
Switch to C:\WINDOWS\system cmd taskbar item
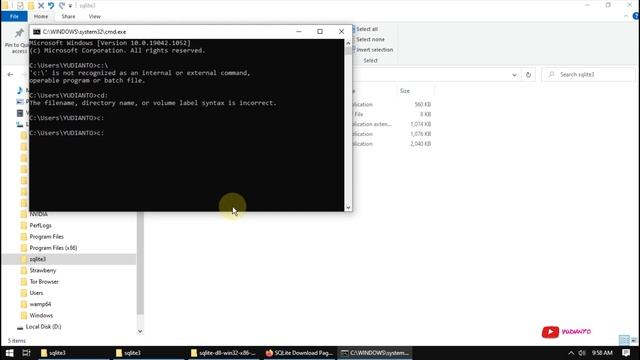pos(375,353)
